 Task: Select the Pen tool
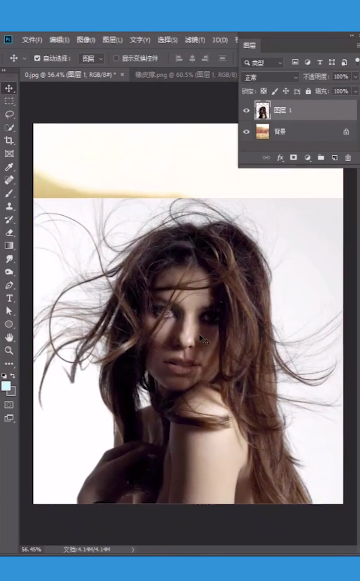[x=9, y=285]
